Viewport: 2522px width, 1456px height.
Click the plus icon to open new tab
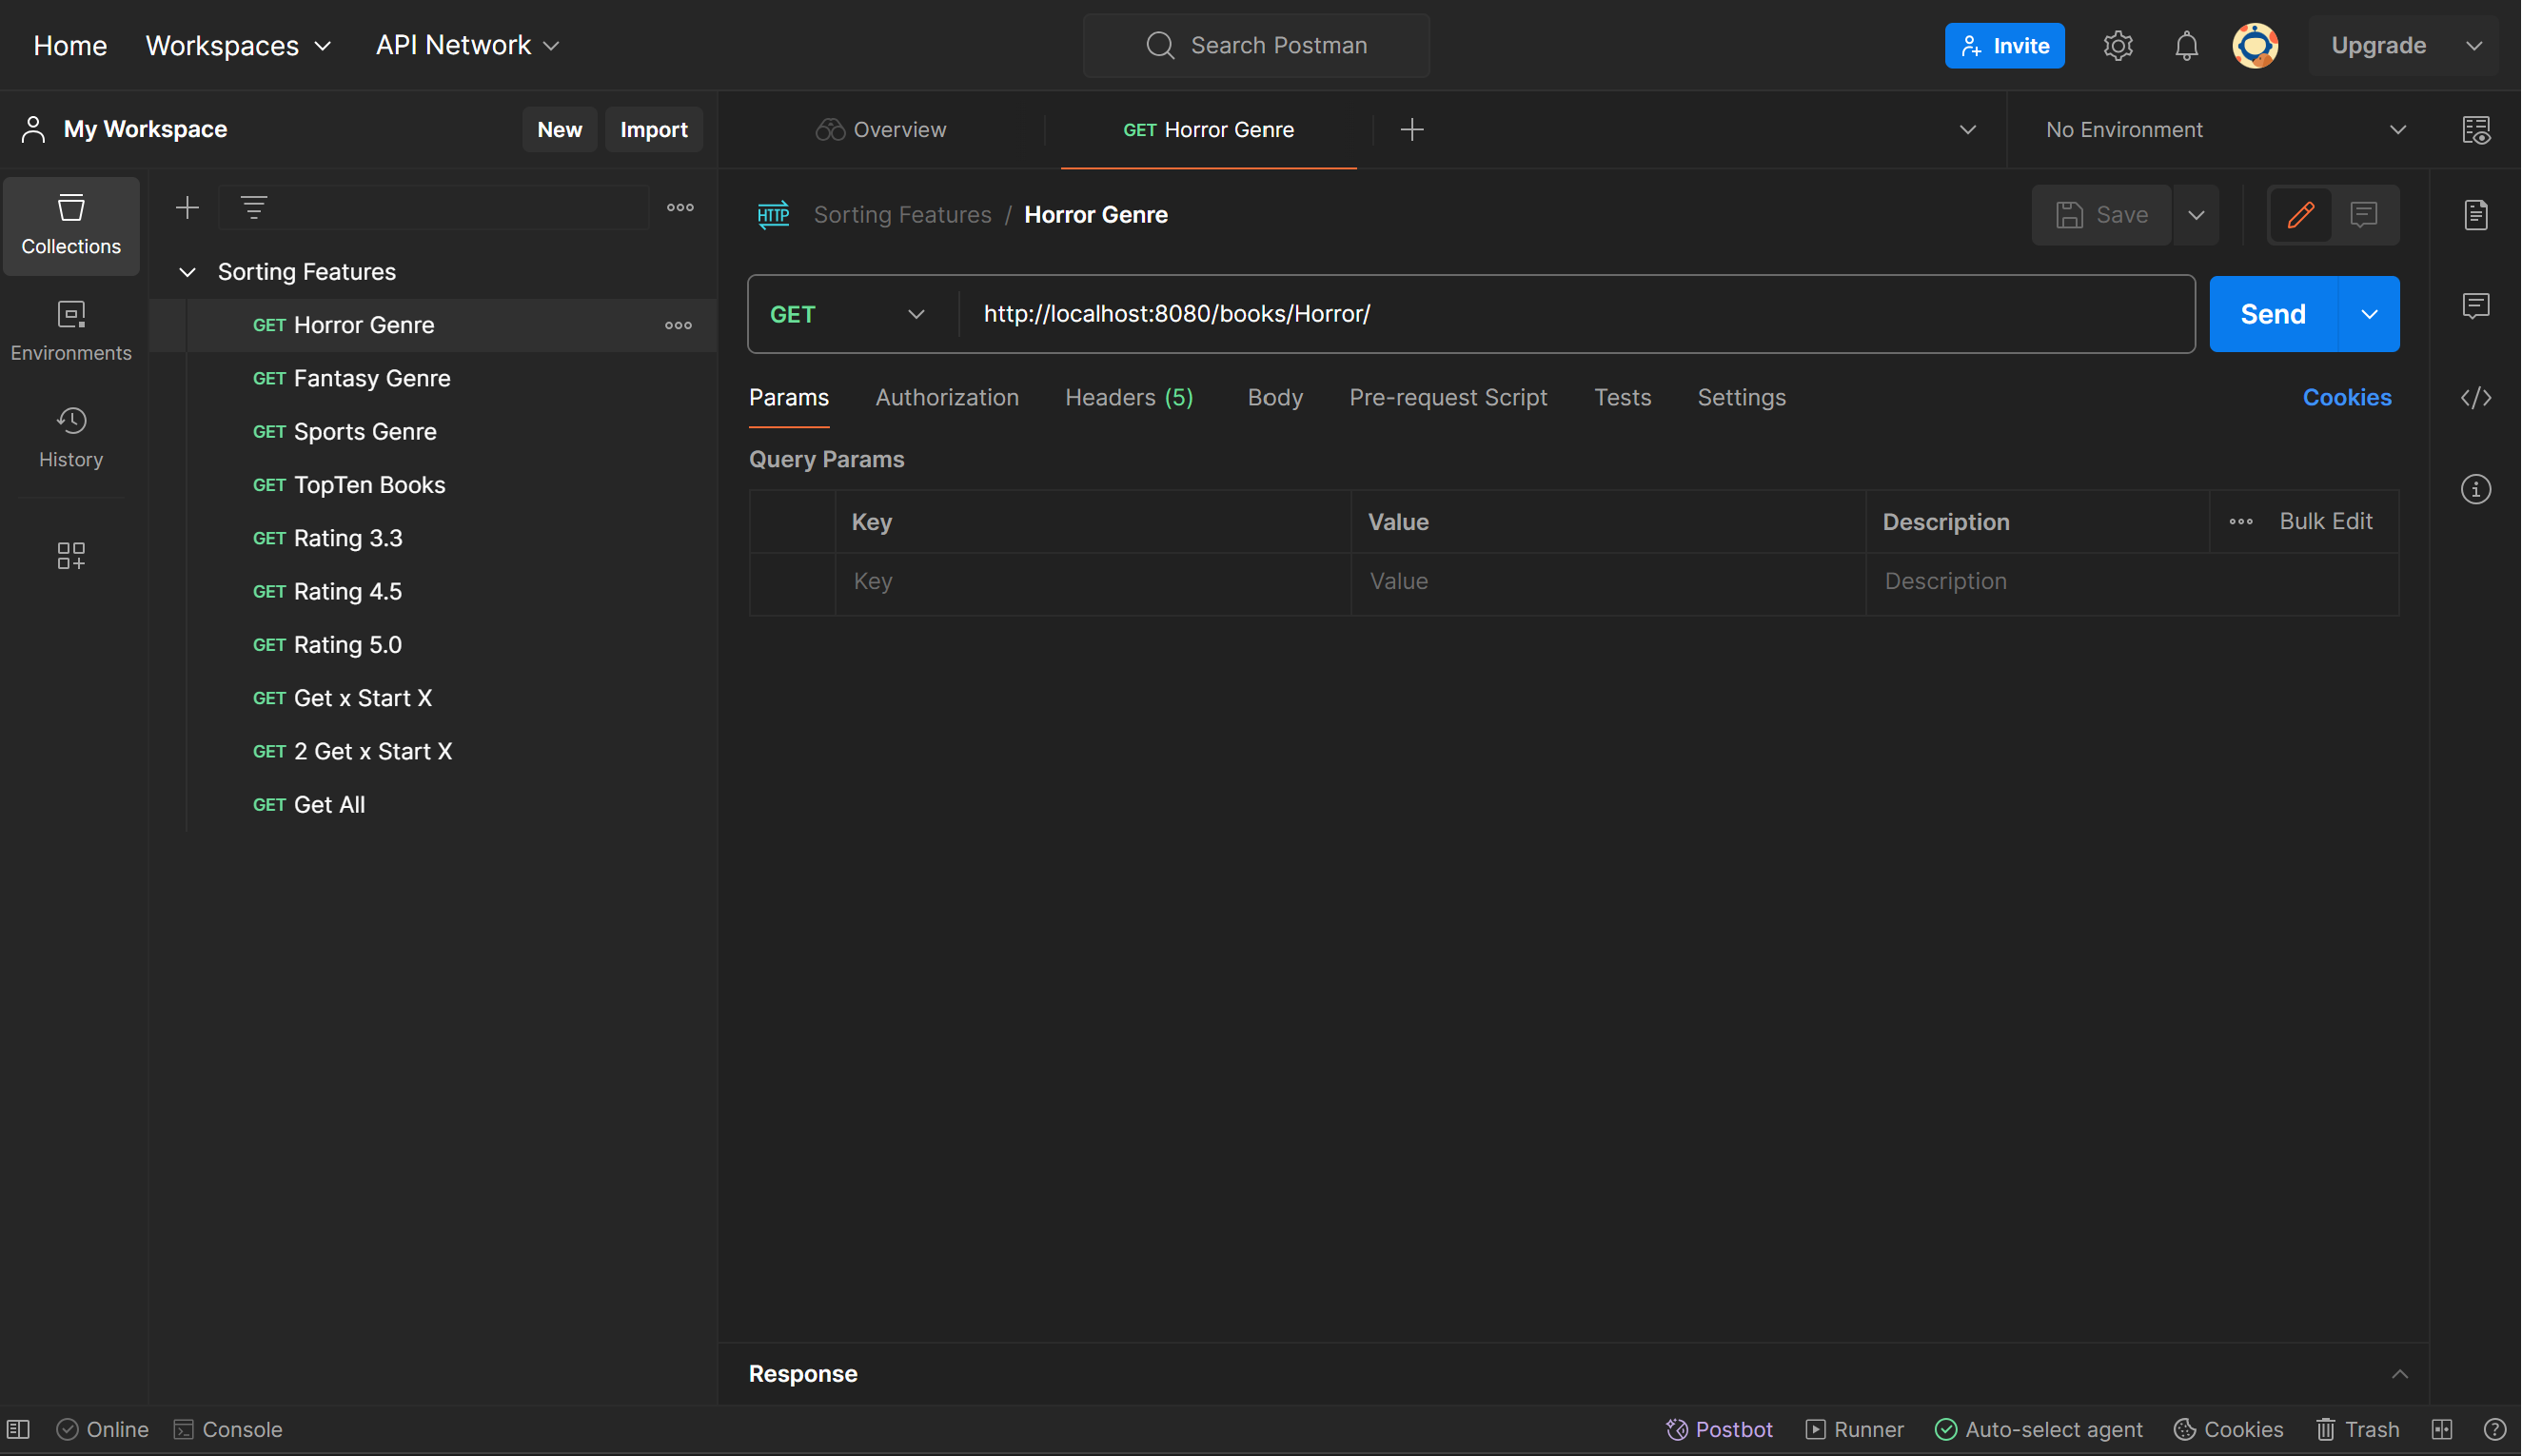[x=1412, y=130]
